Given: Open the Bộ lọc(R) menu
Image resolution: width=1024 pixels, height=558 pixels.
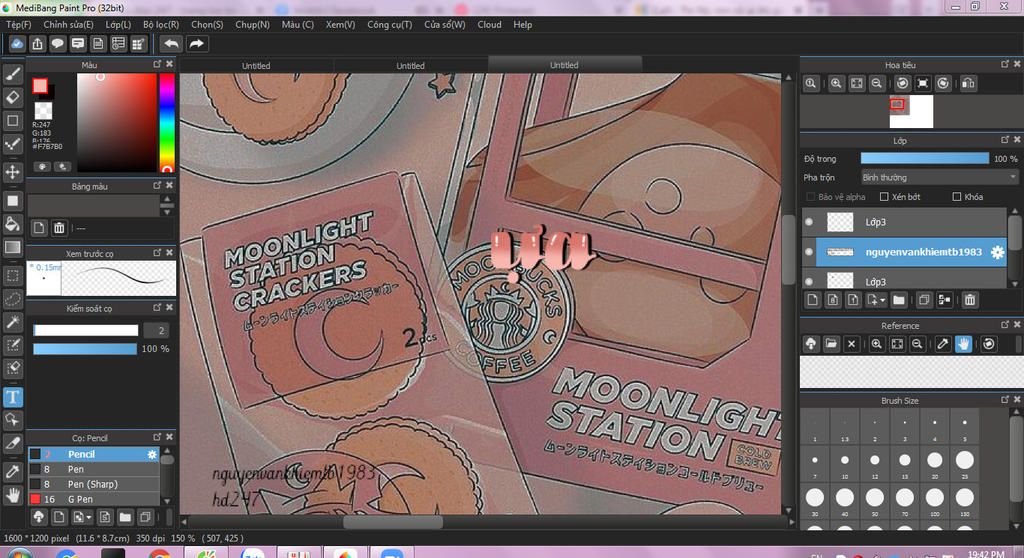Looking at the screenshot, I should tap(161, 24).
